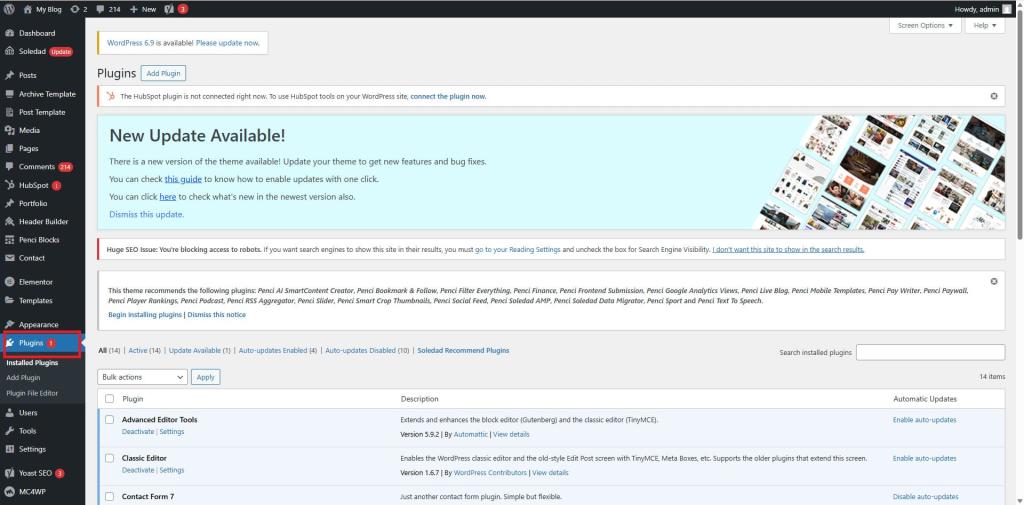Open the Plugins menu in sidebar
The width and height of the screenshot is (1024, 505).
coord(42,343)
